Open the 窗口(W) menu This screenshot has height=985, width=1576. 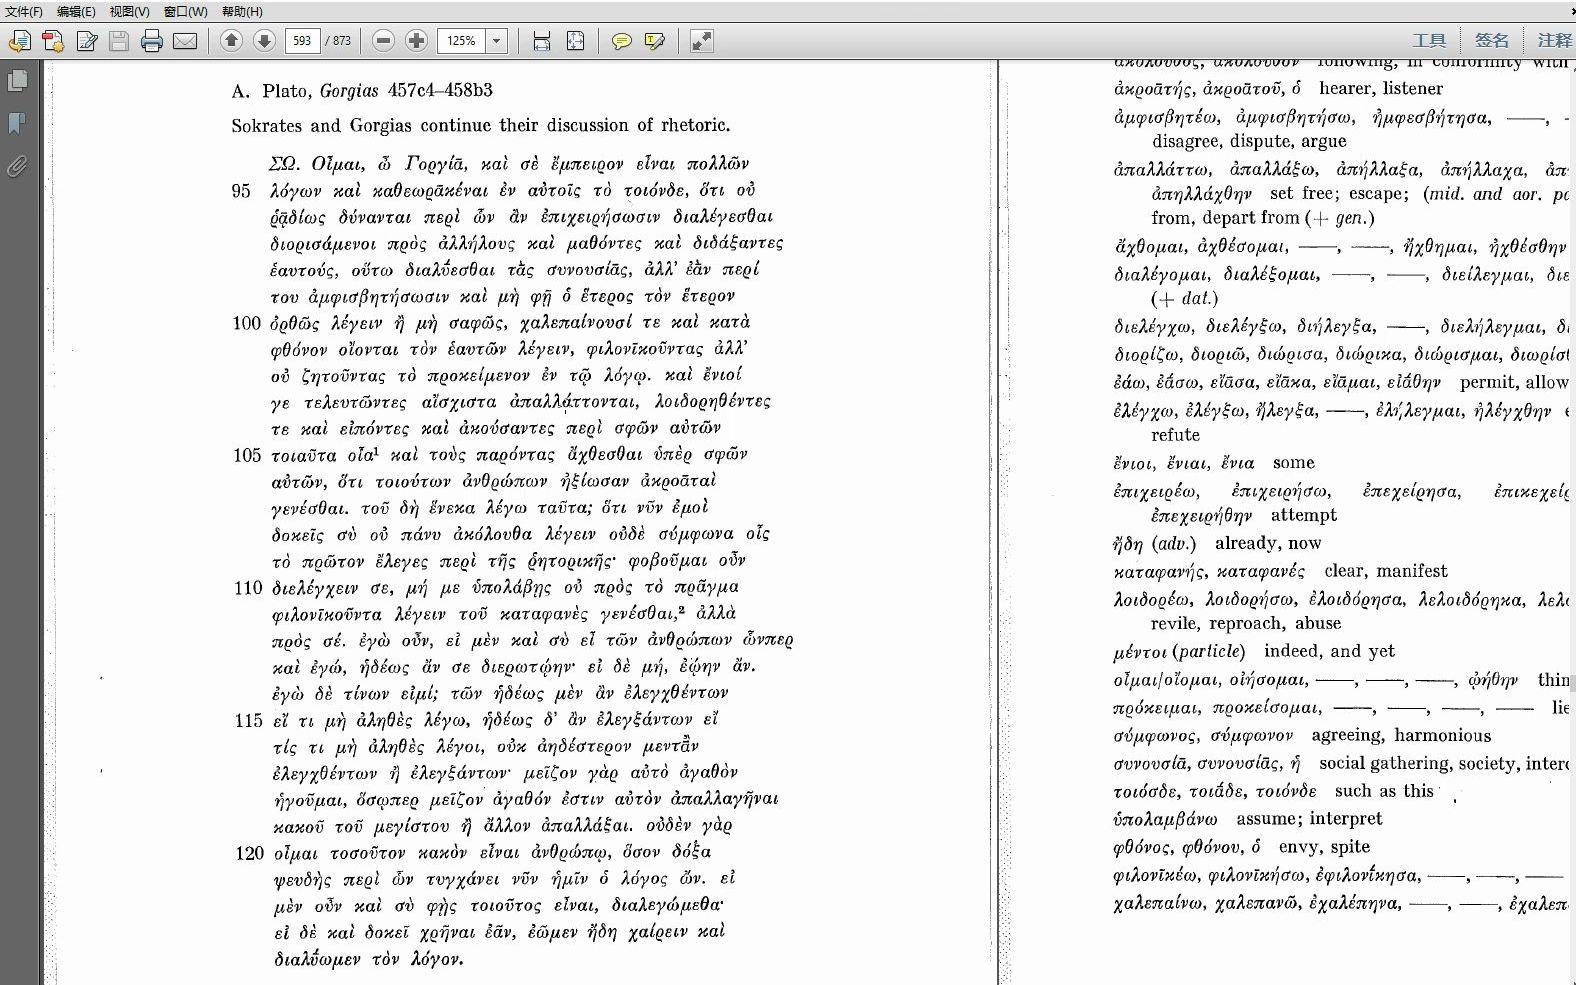[185, 11]
